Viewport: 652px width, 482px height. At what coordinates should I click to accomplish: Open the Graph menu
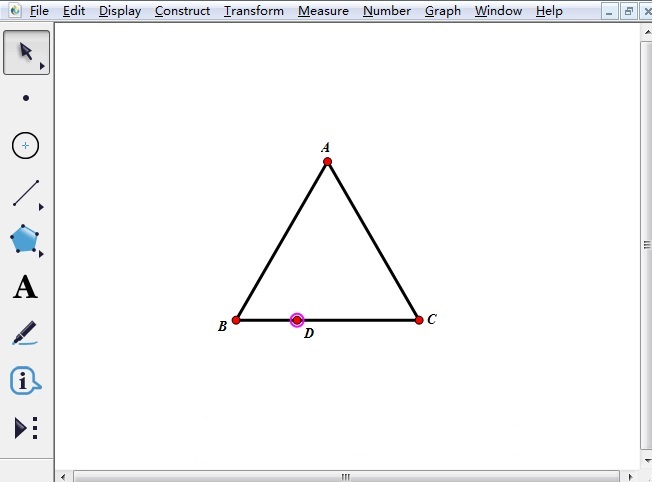[442, 11]
